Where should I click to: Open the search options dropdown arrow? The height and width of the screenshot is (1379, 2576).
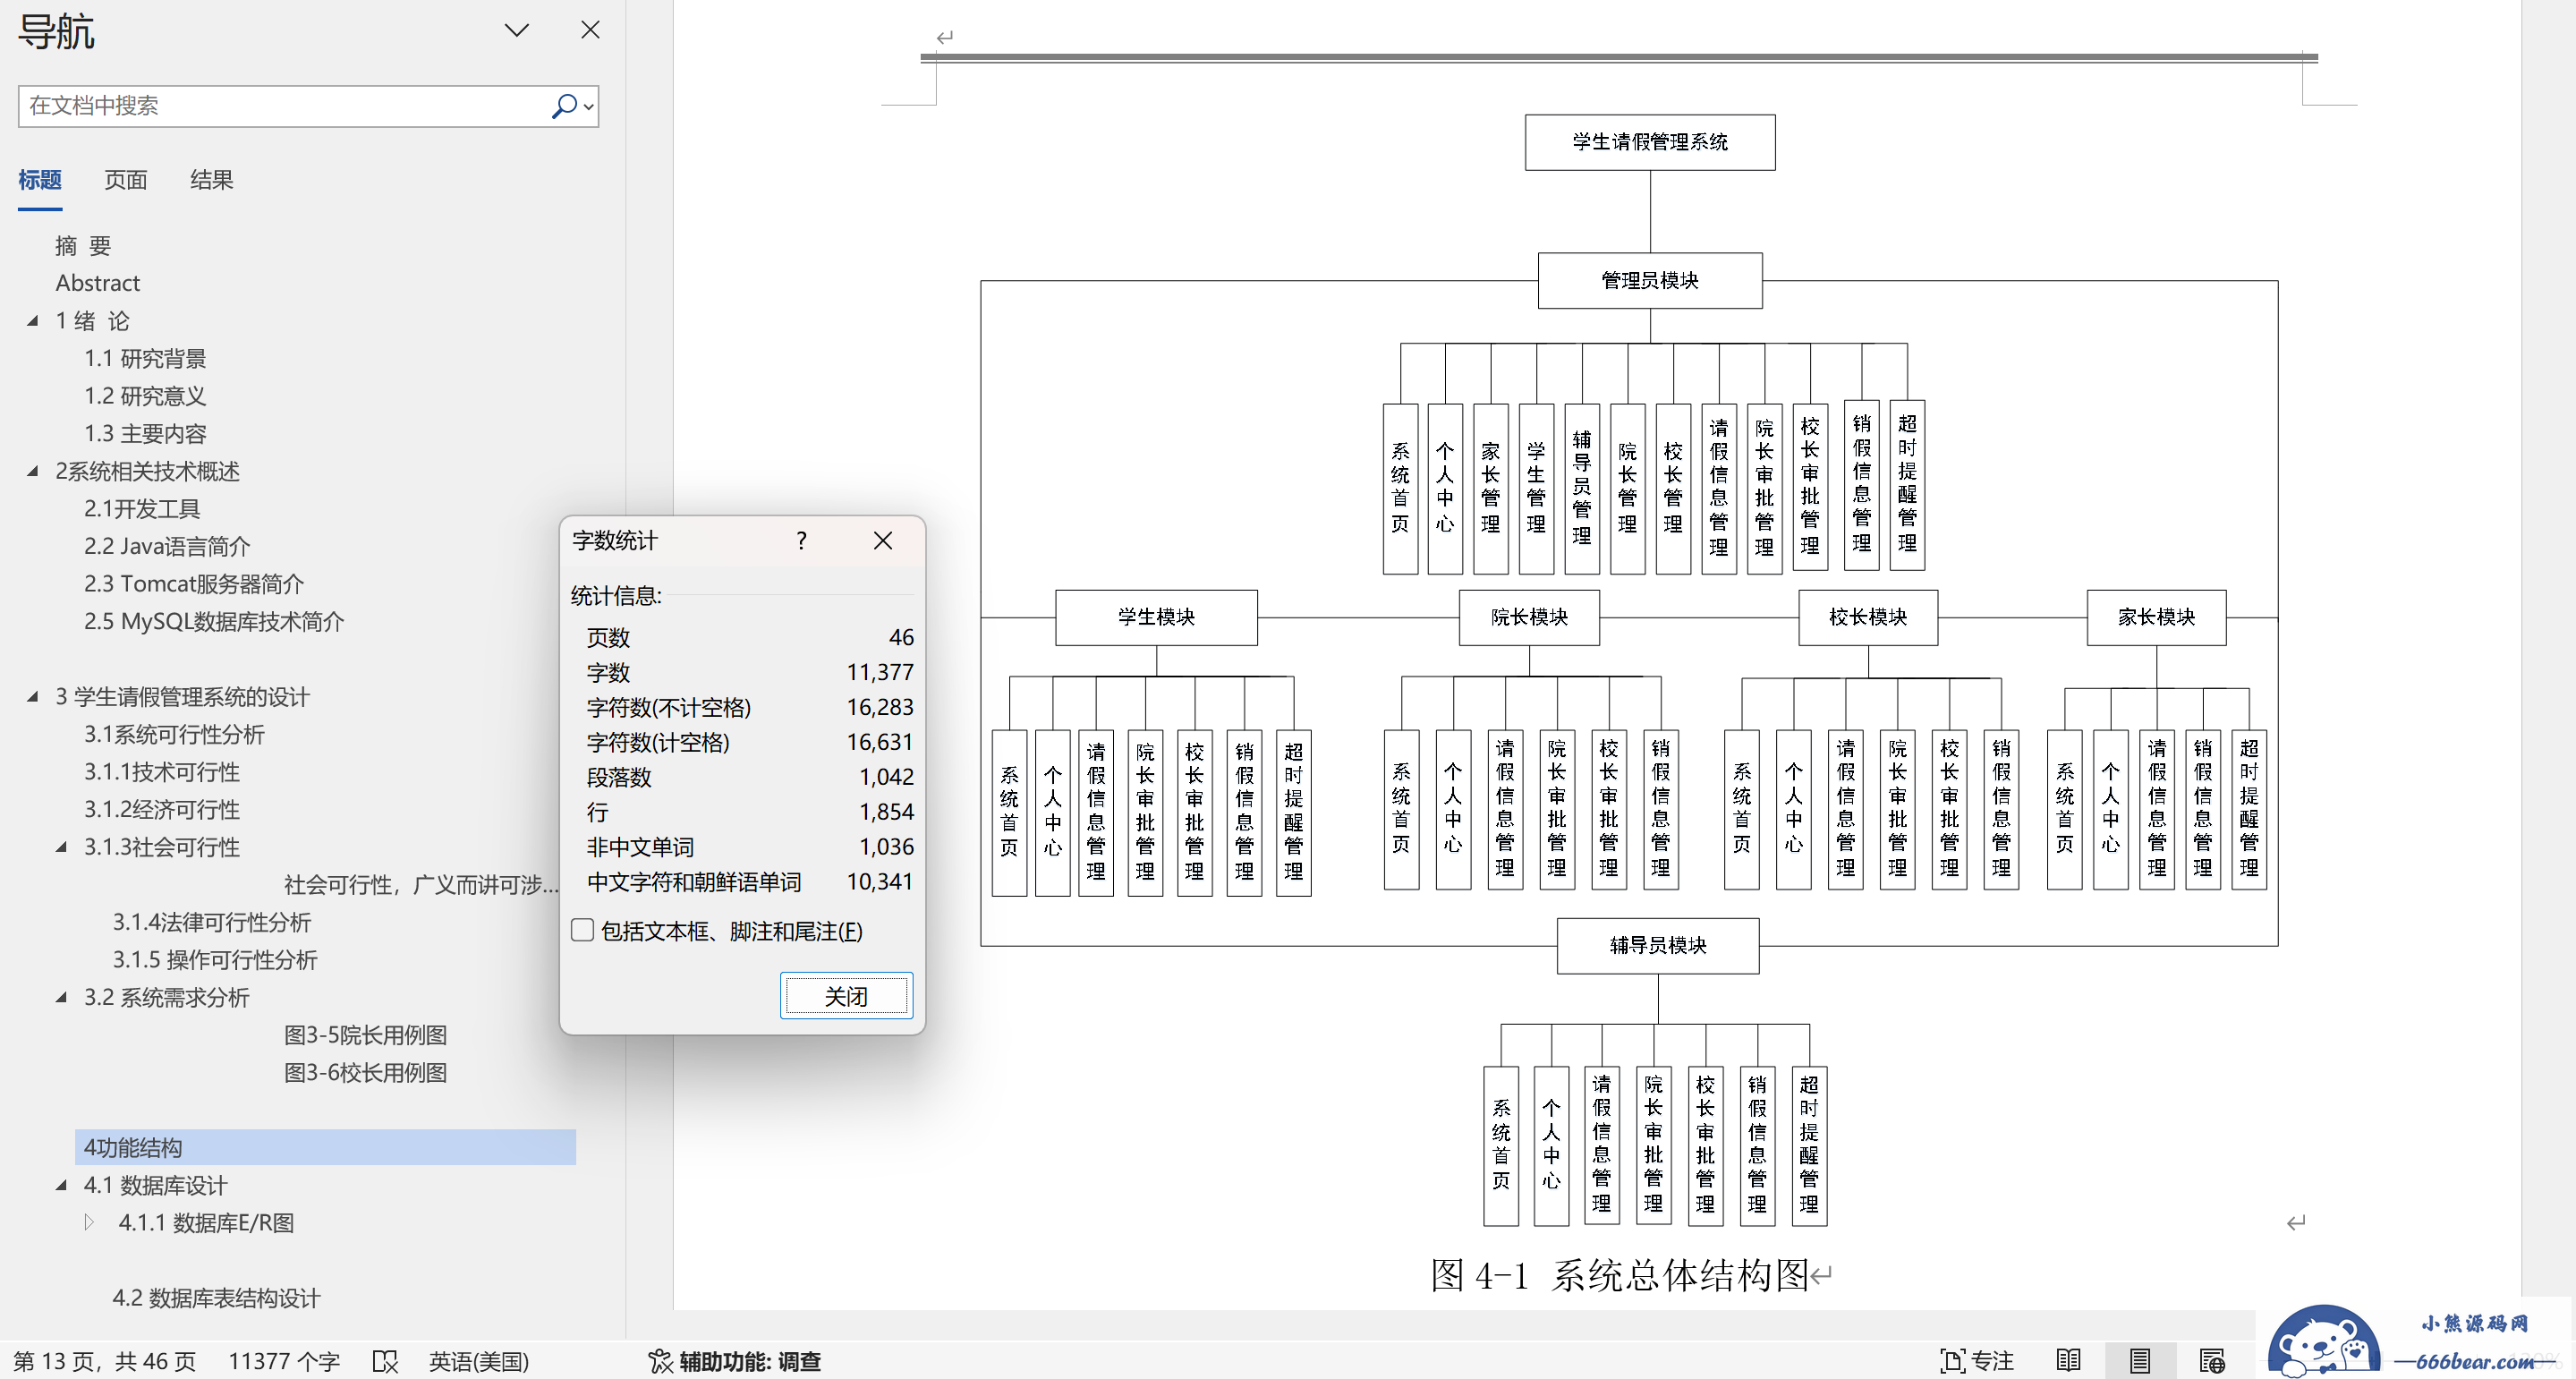[x=589, y=106]
